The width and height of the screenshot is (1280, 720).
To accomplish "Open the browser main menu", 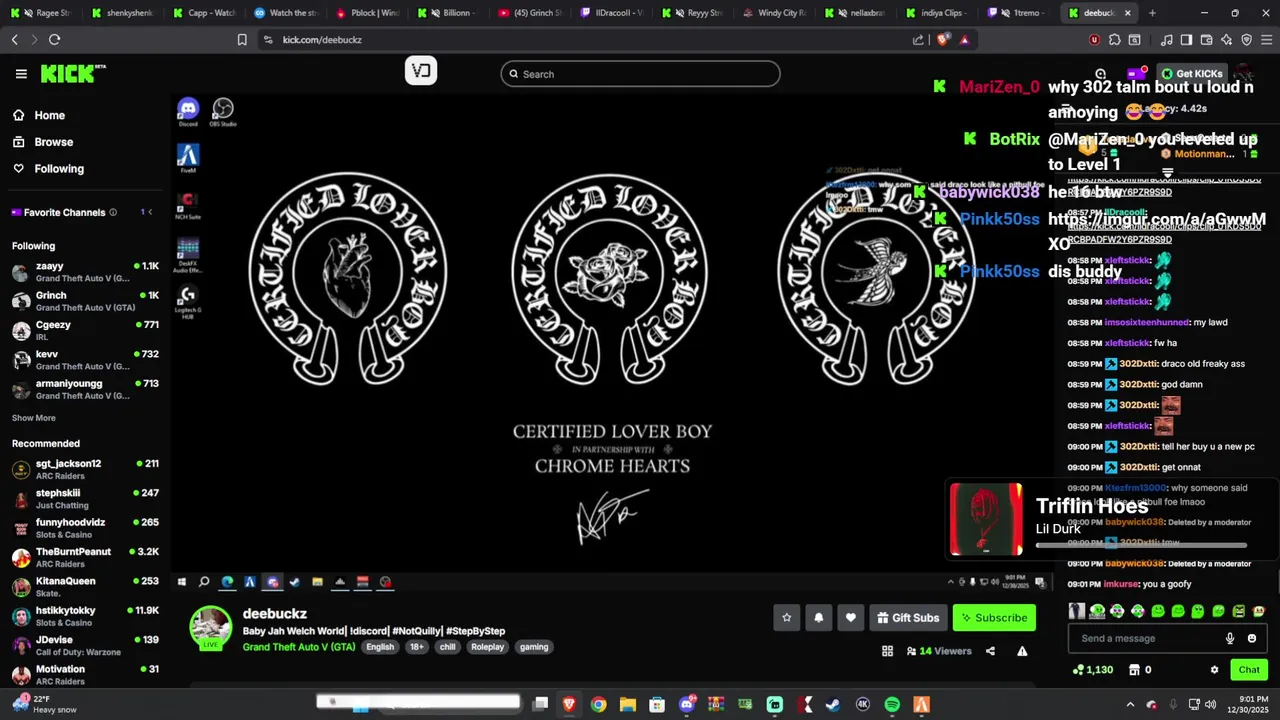I will (x=1266, y=40).
